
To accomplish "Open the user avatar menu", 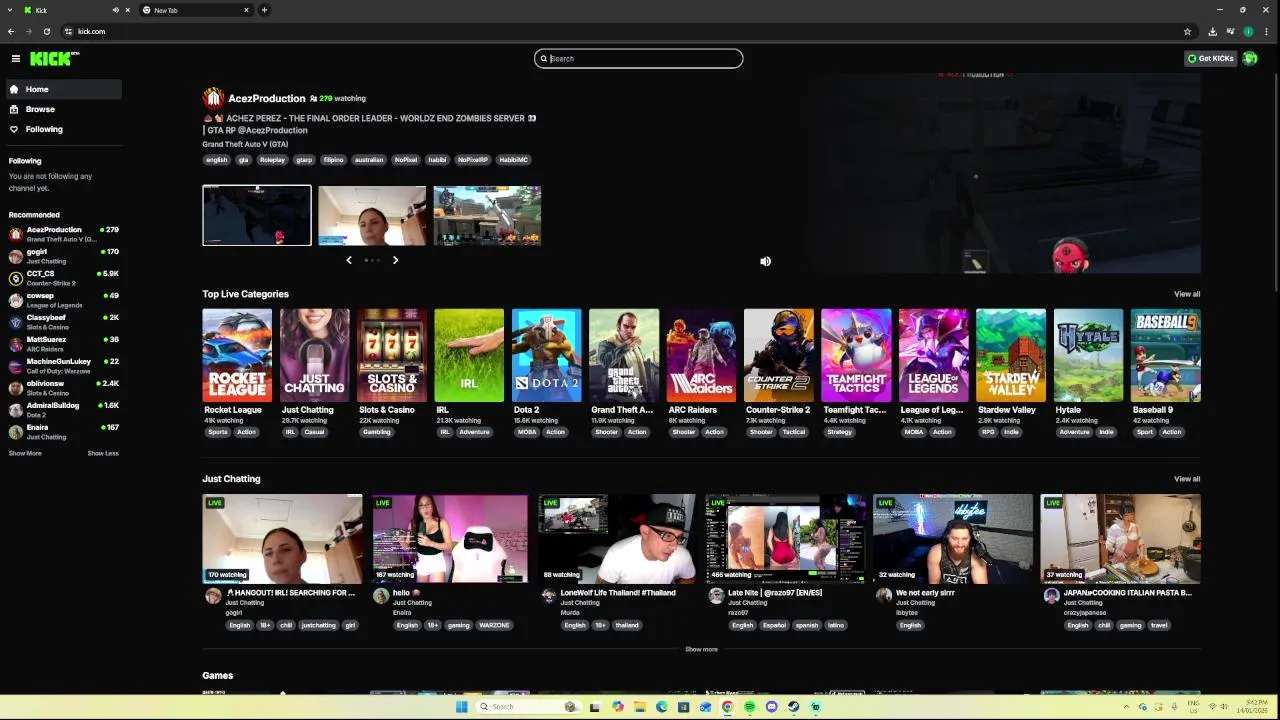I will click(x=1250, y=58).
